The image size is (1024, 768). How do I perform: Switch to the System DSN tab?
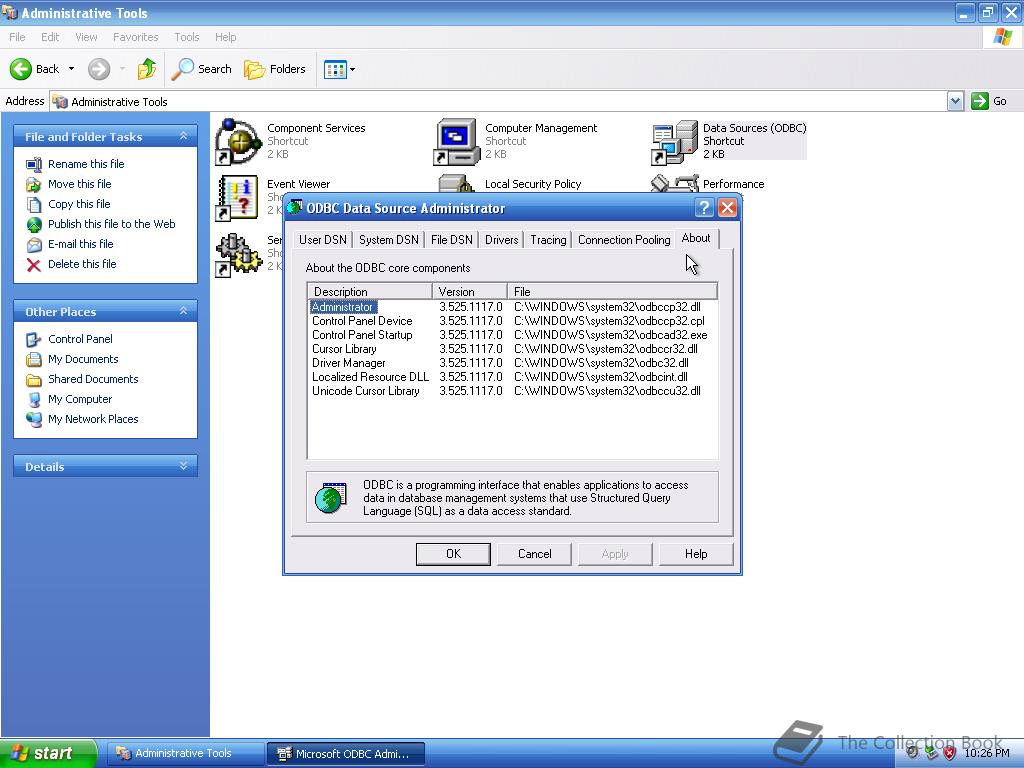click(389, 240)
